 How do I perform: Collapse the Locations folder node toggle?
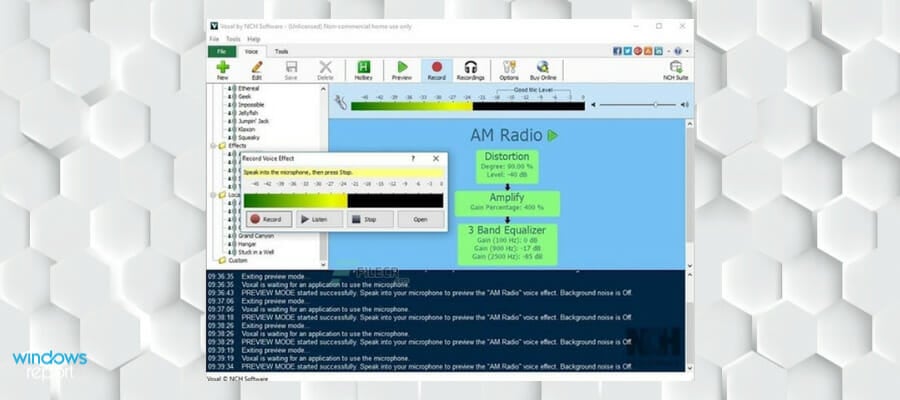point(213,195)
